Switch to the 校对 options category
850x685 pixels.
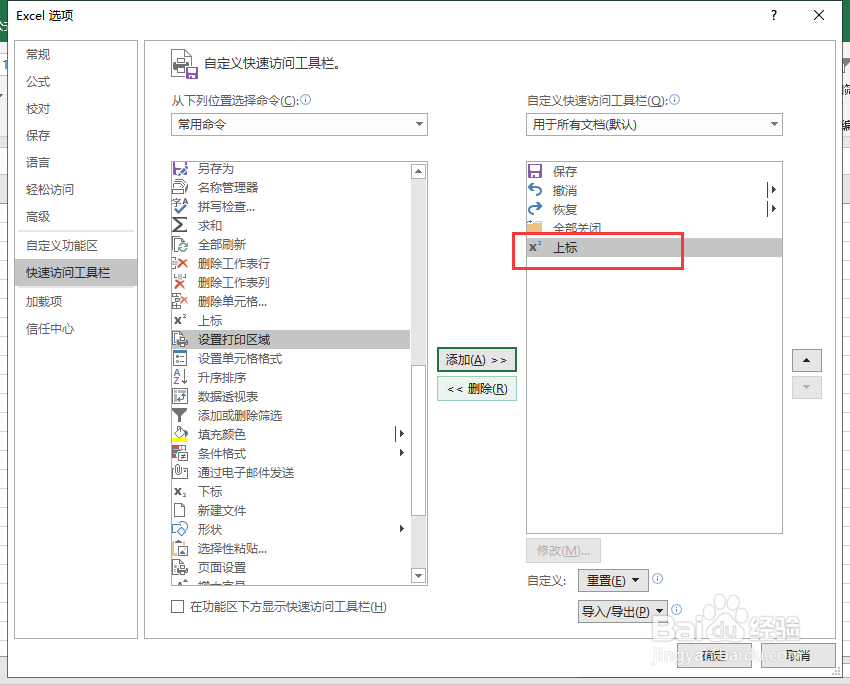tap(76, 108)
